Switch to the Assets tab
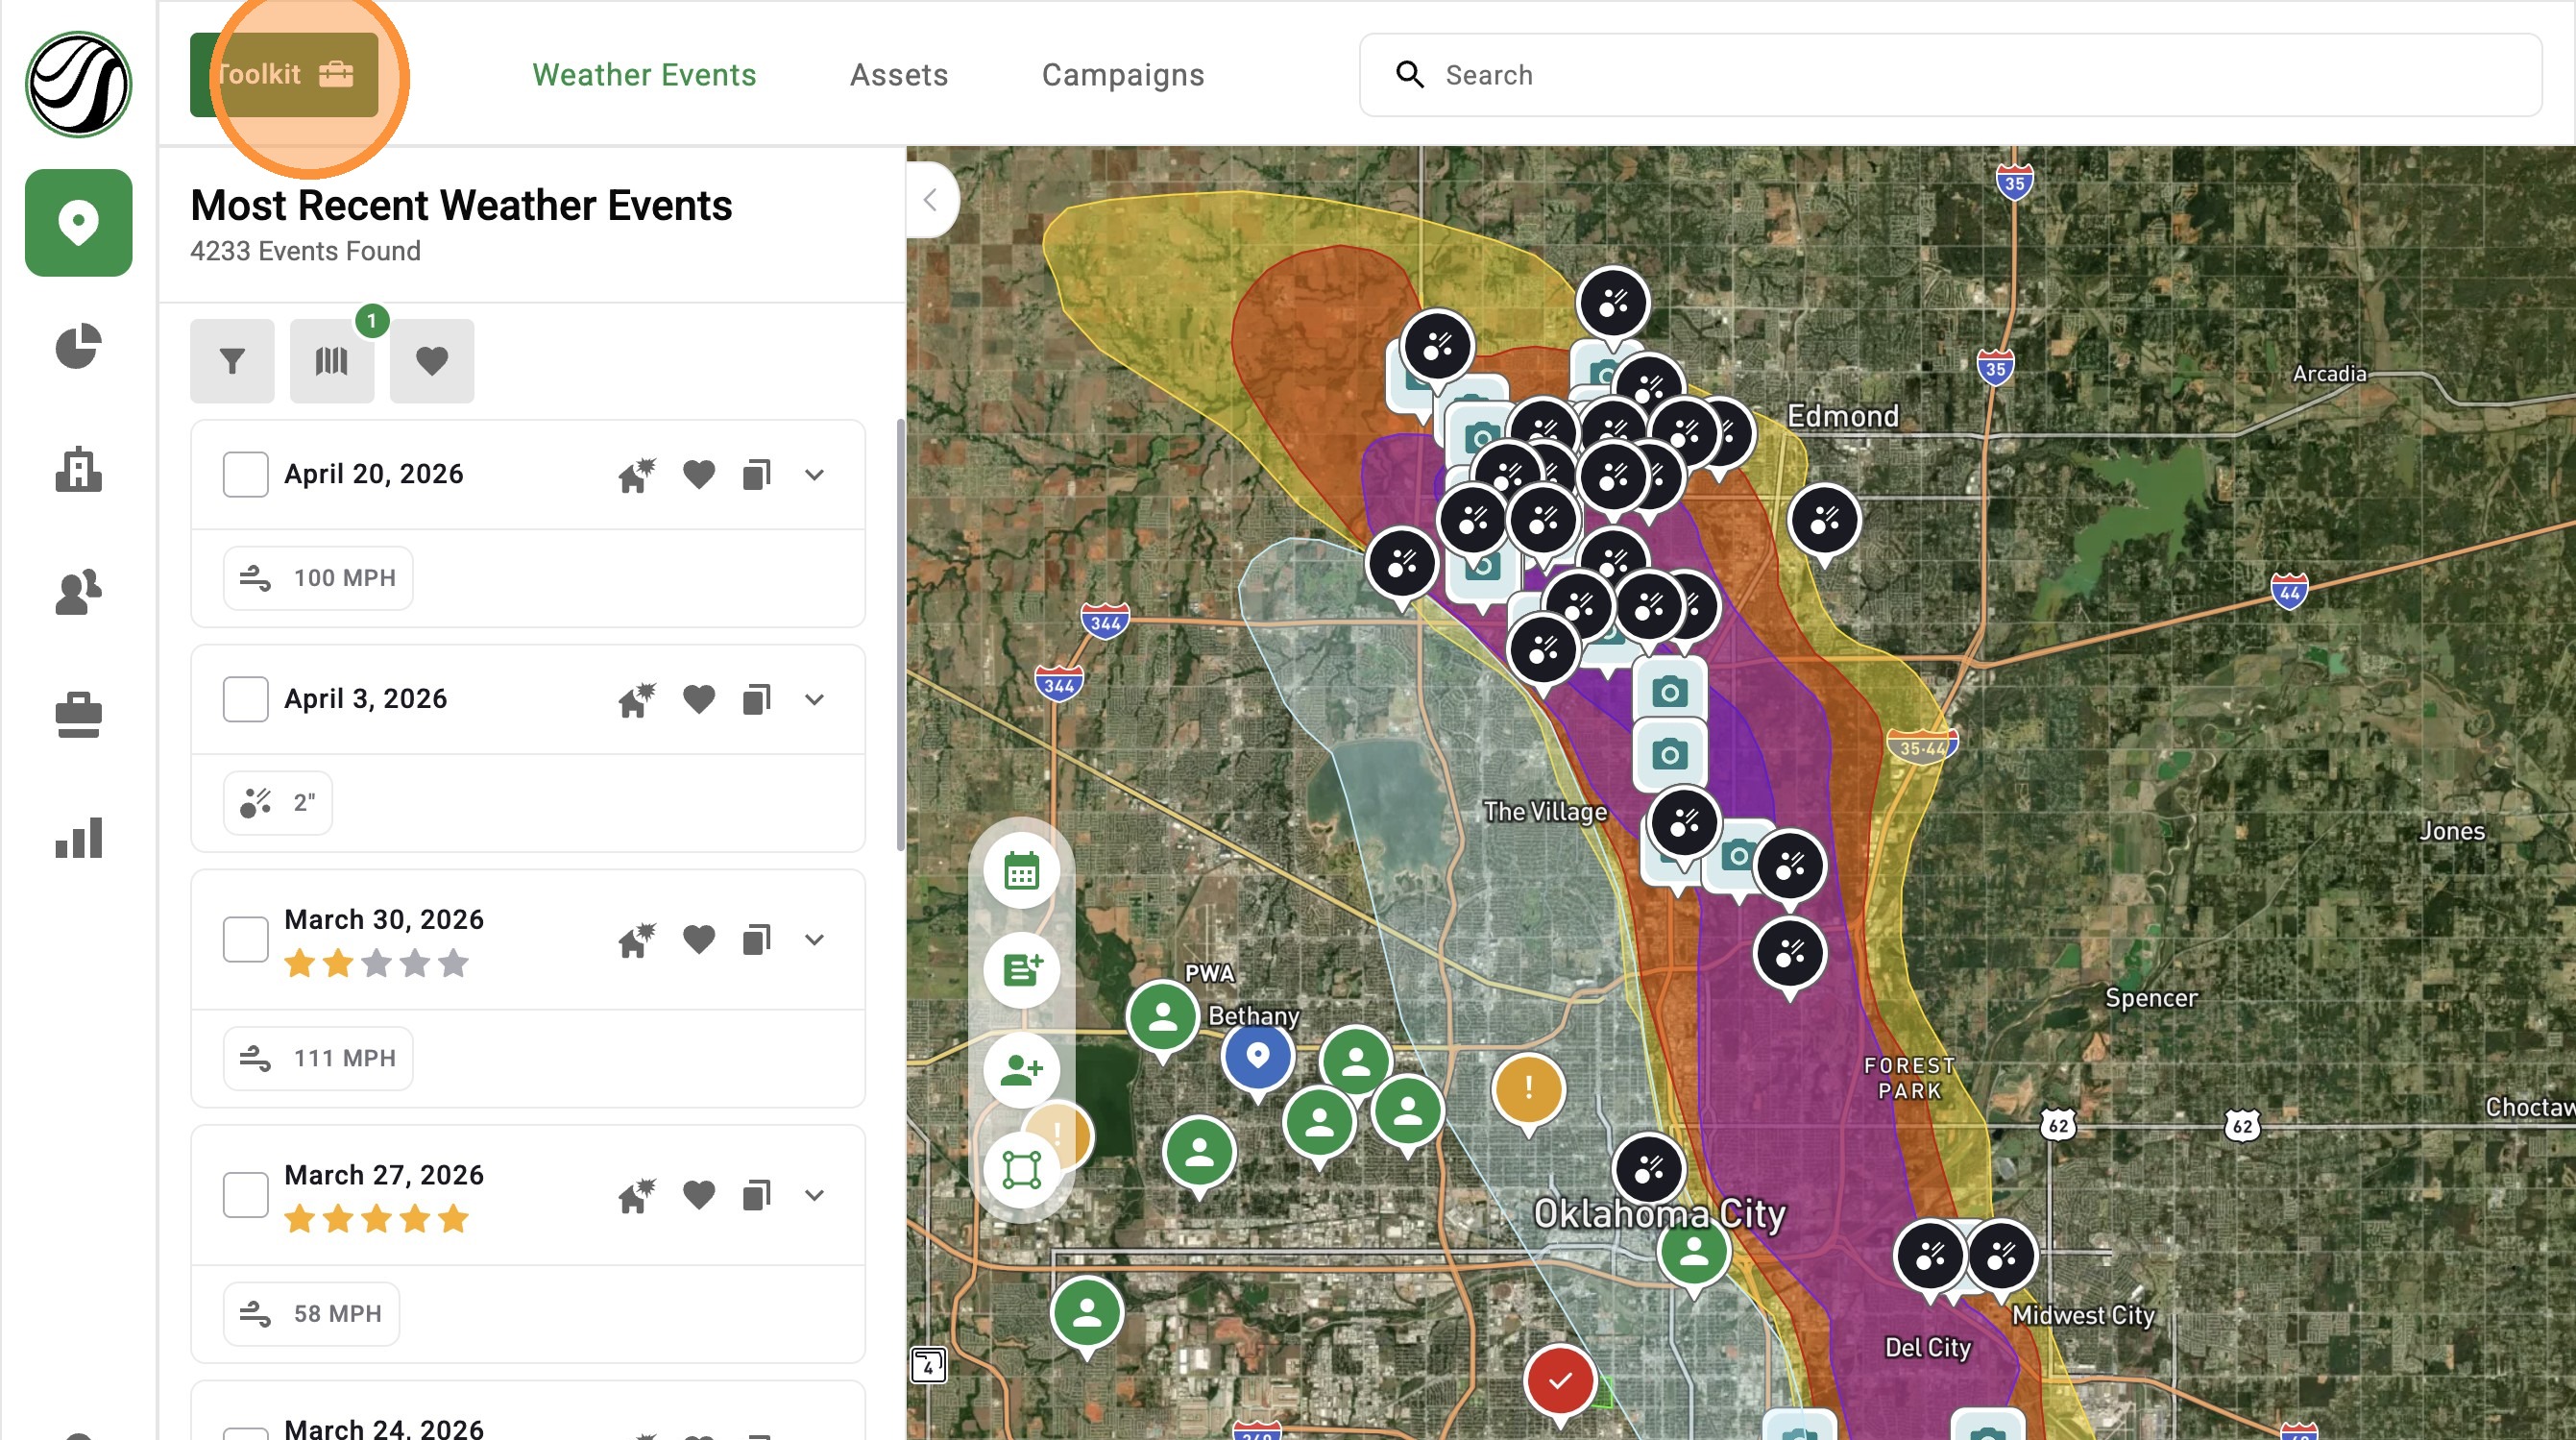The height and width of the screenshot is (1440, 2576). click(x=899, y=75)
